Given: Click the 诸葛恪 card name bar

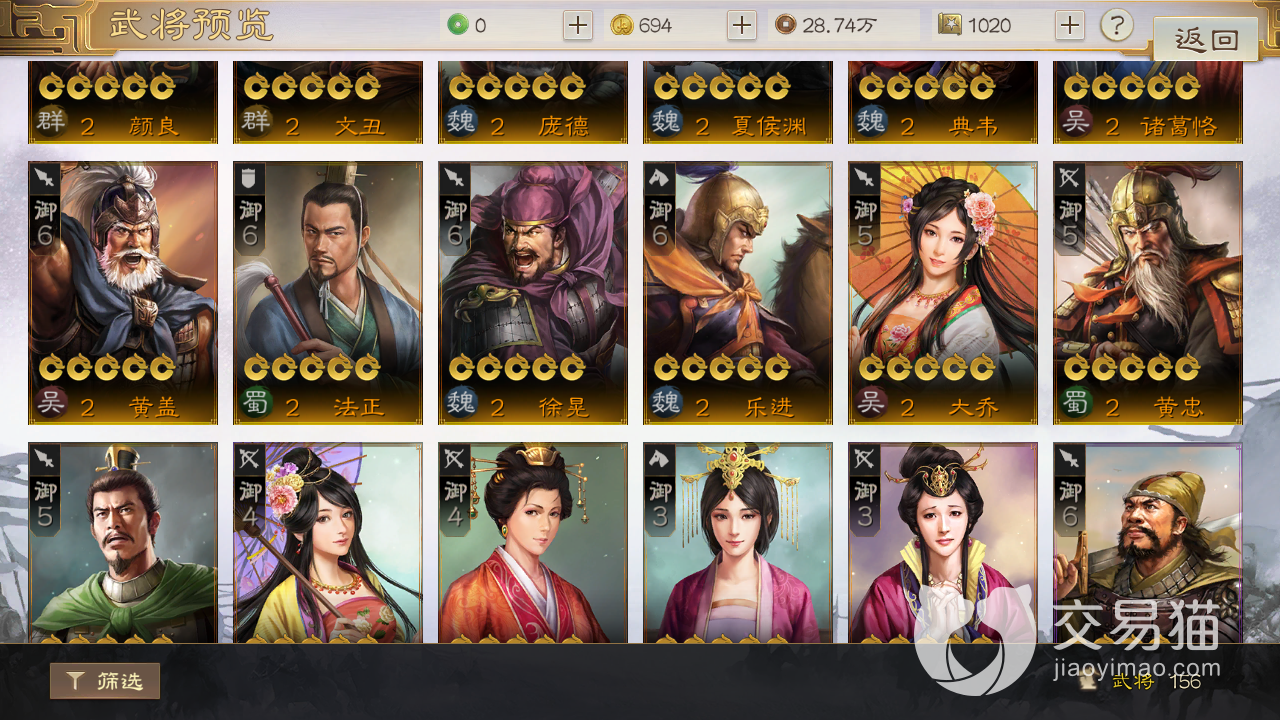Looking at the screenshot, I should (x=1148, y=126).
